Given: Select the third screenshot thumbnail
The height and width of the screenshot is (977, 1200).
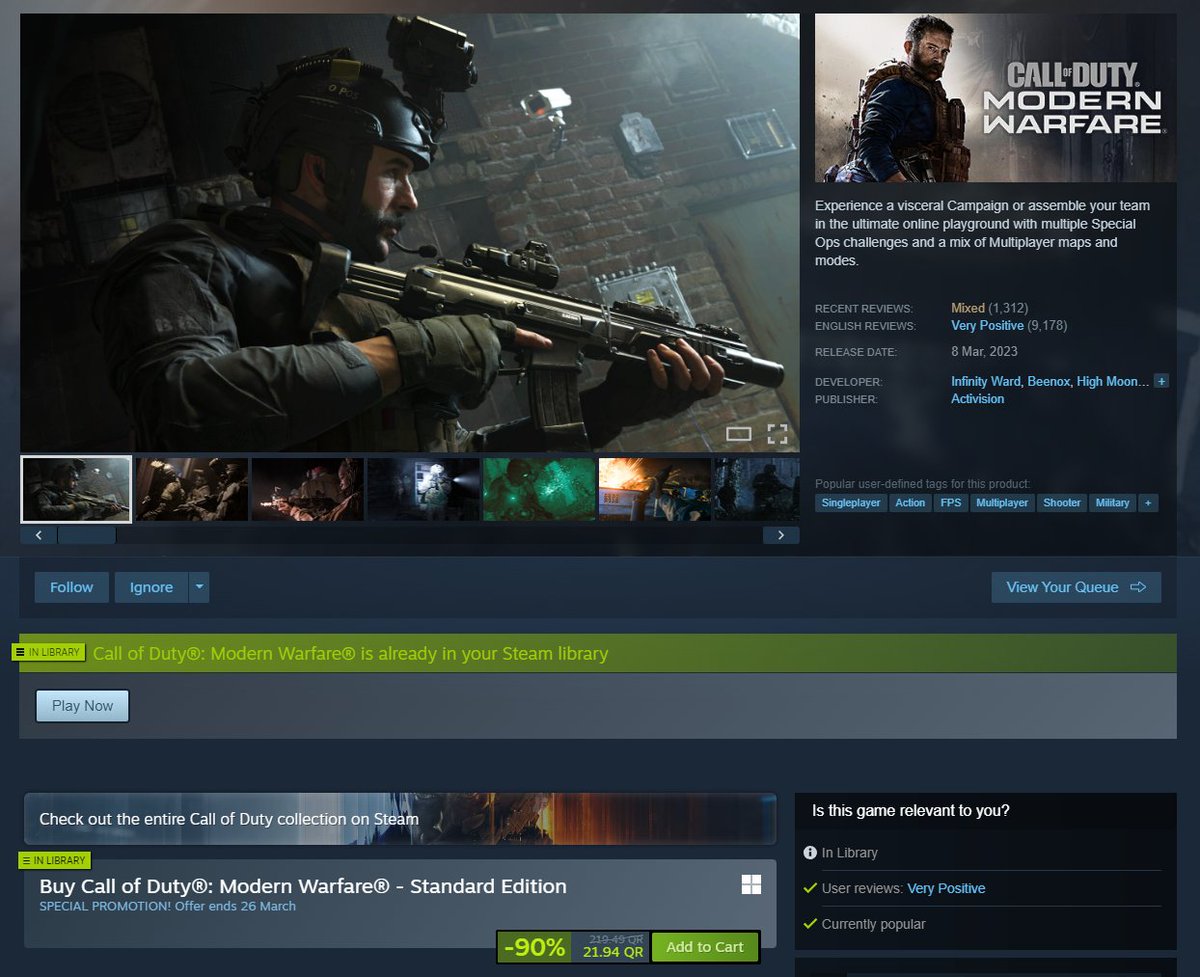Looking at the screenshot, I should coord(308,489).
